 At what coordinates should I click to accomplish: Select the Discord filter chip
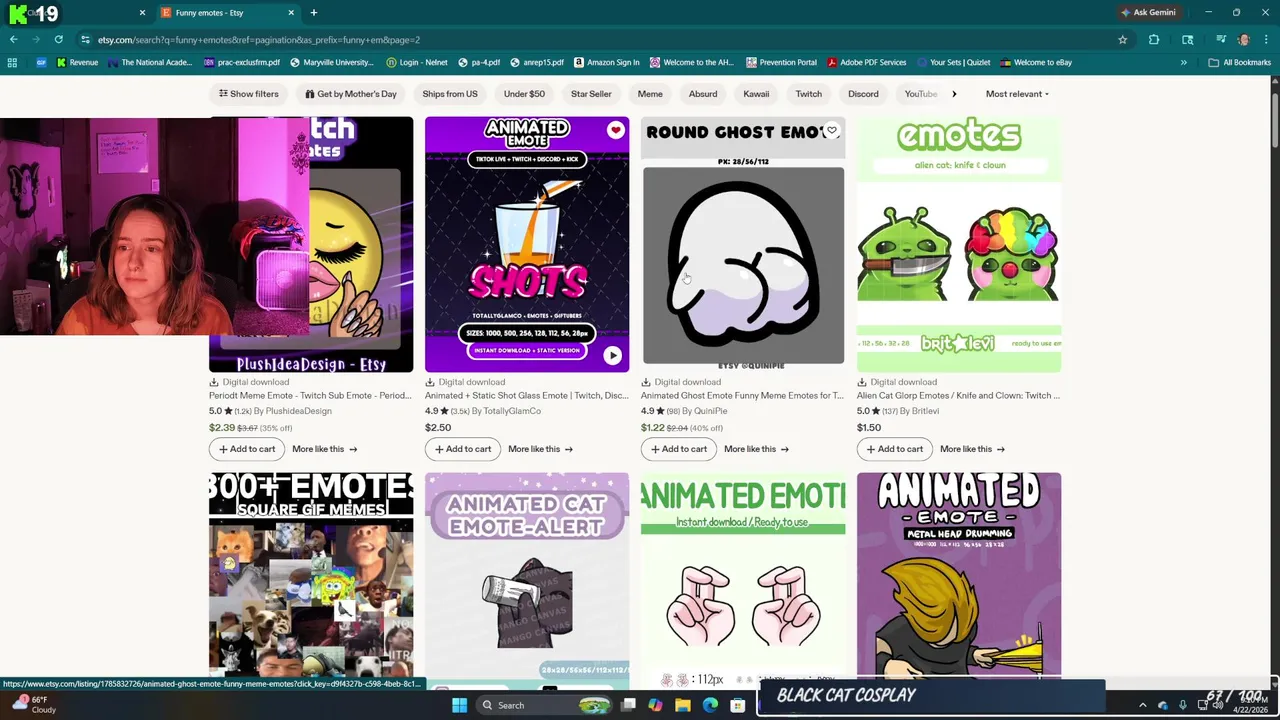[863, 94]
